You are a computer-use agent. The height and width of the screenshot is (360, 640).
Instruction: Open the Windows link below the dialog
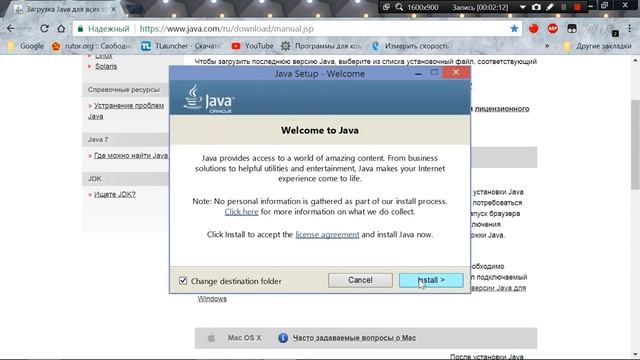(212, 299)
